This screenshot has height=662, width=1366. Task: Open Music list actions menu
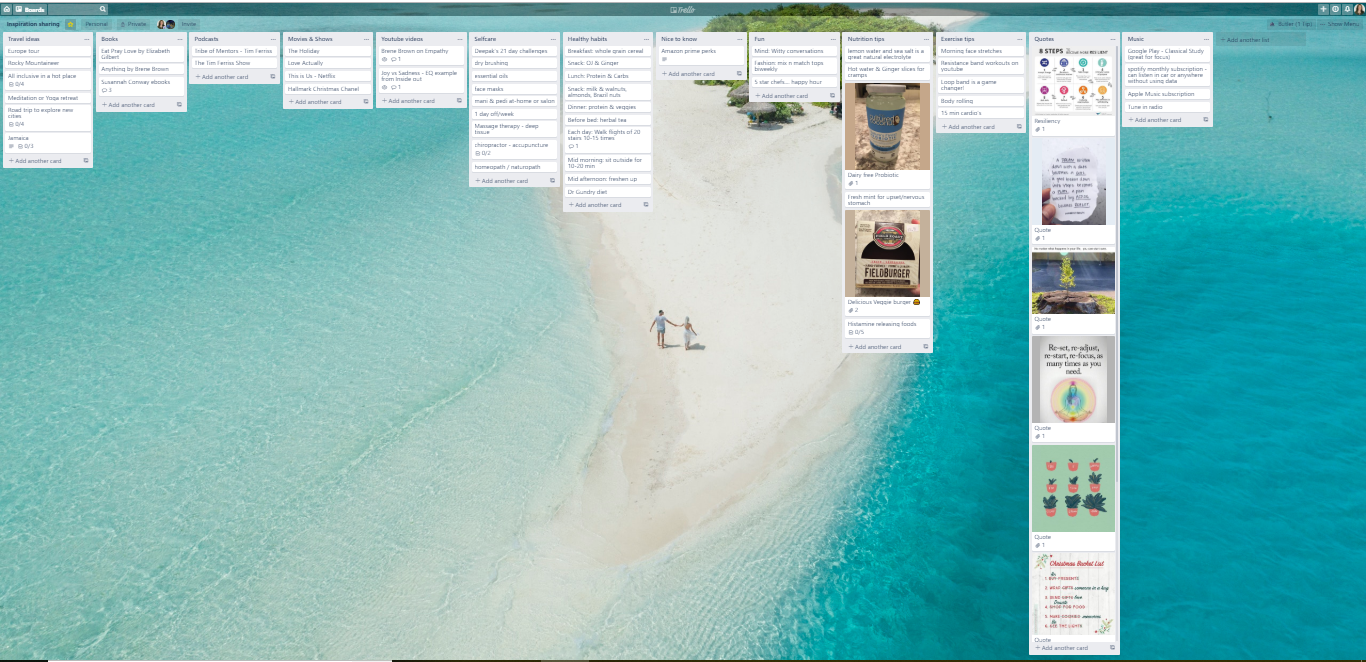(x=1207, y=39)
